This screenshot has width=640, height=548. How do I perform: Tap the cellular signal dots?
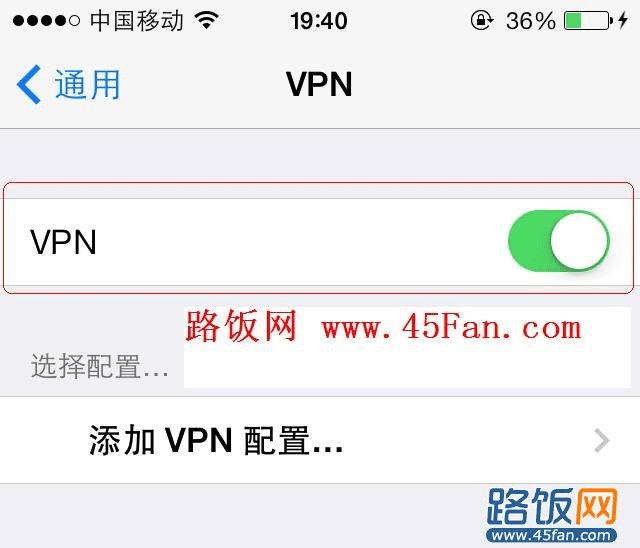pyautogui.click(x=46, y=20)
